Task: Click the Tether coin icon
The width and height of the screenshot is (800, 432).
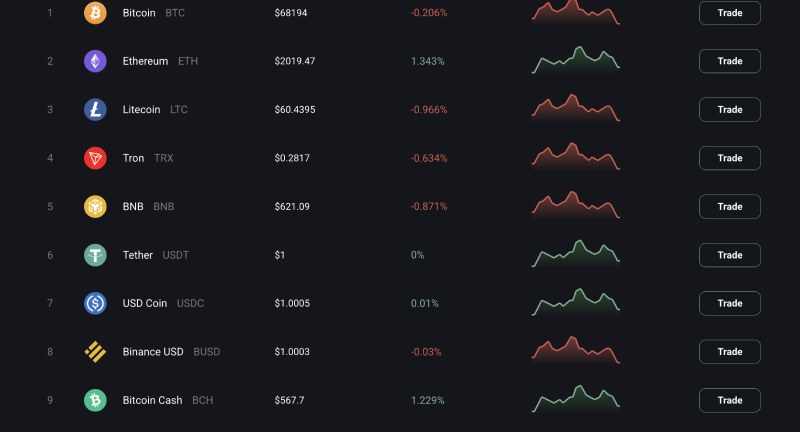Action: point(95,255)
